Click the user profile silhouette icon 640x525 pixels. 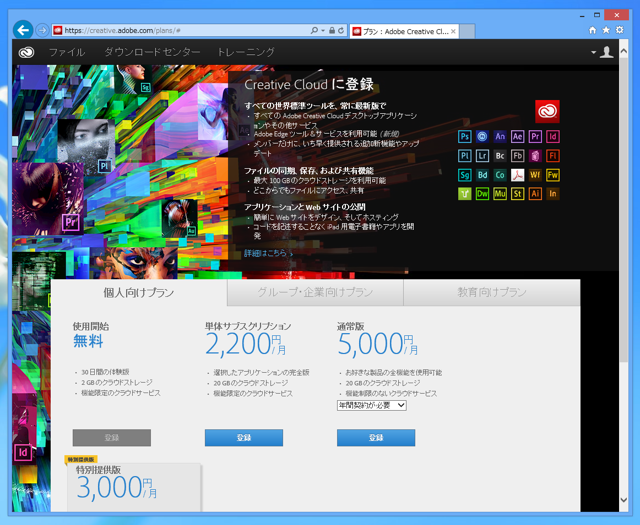[x=607, y=52]
